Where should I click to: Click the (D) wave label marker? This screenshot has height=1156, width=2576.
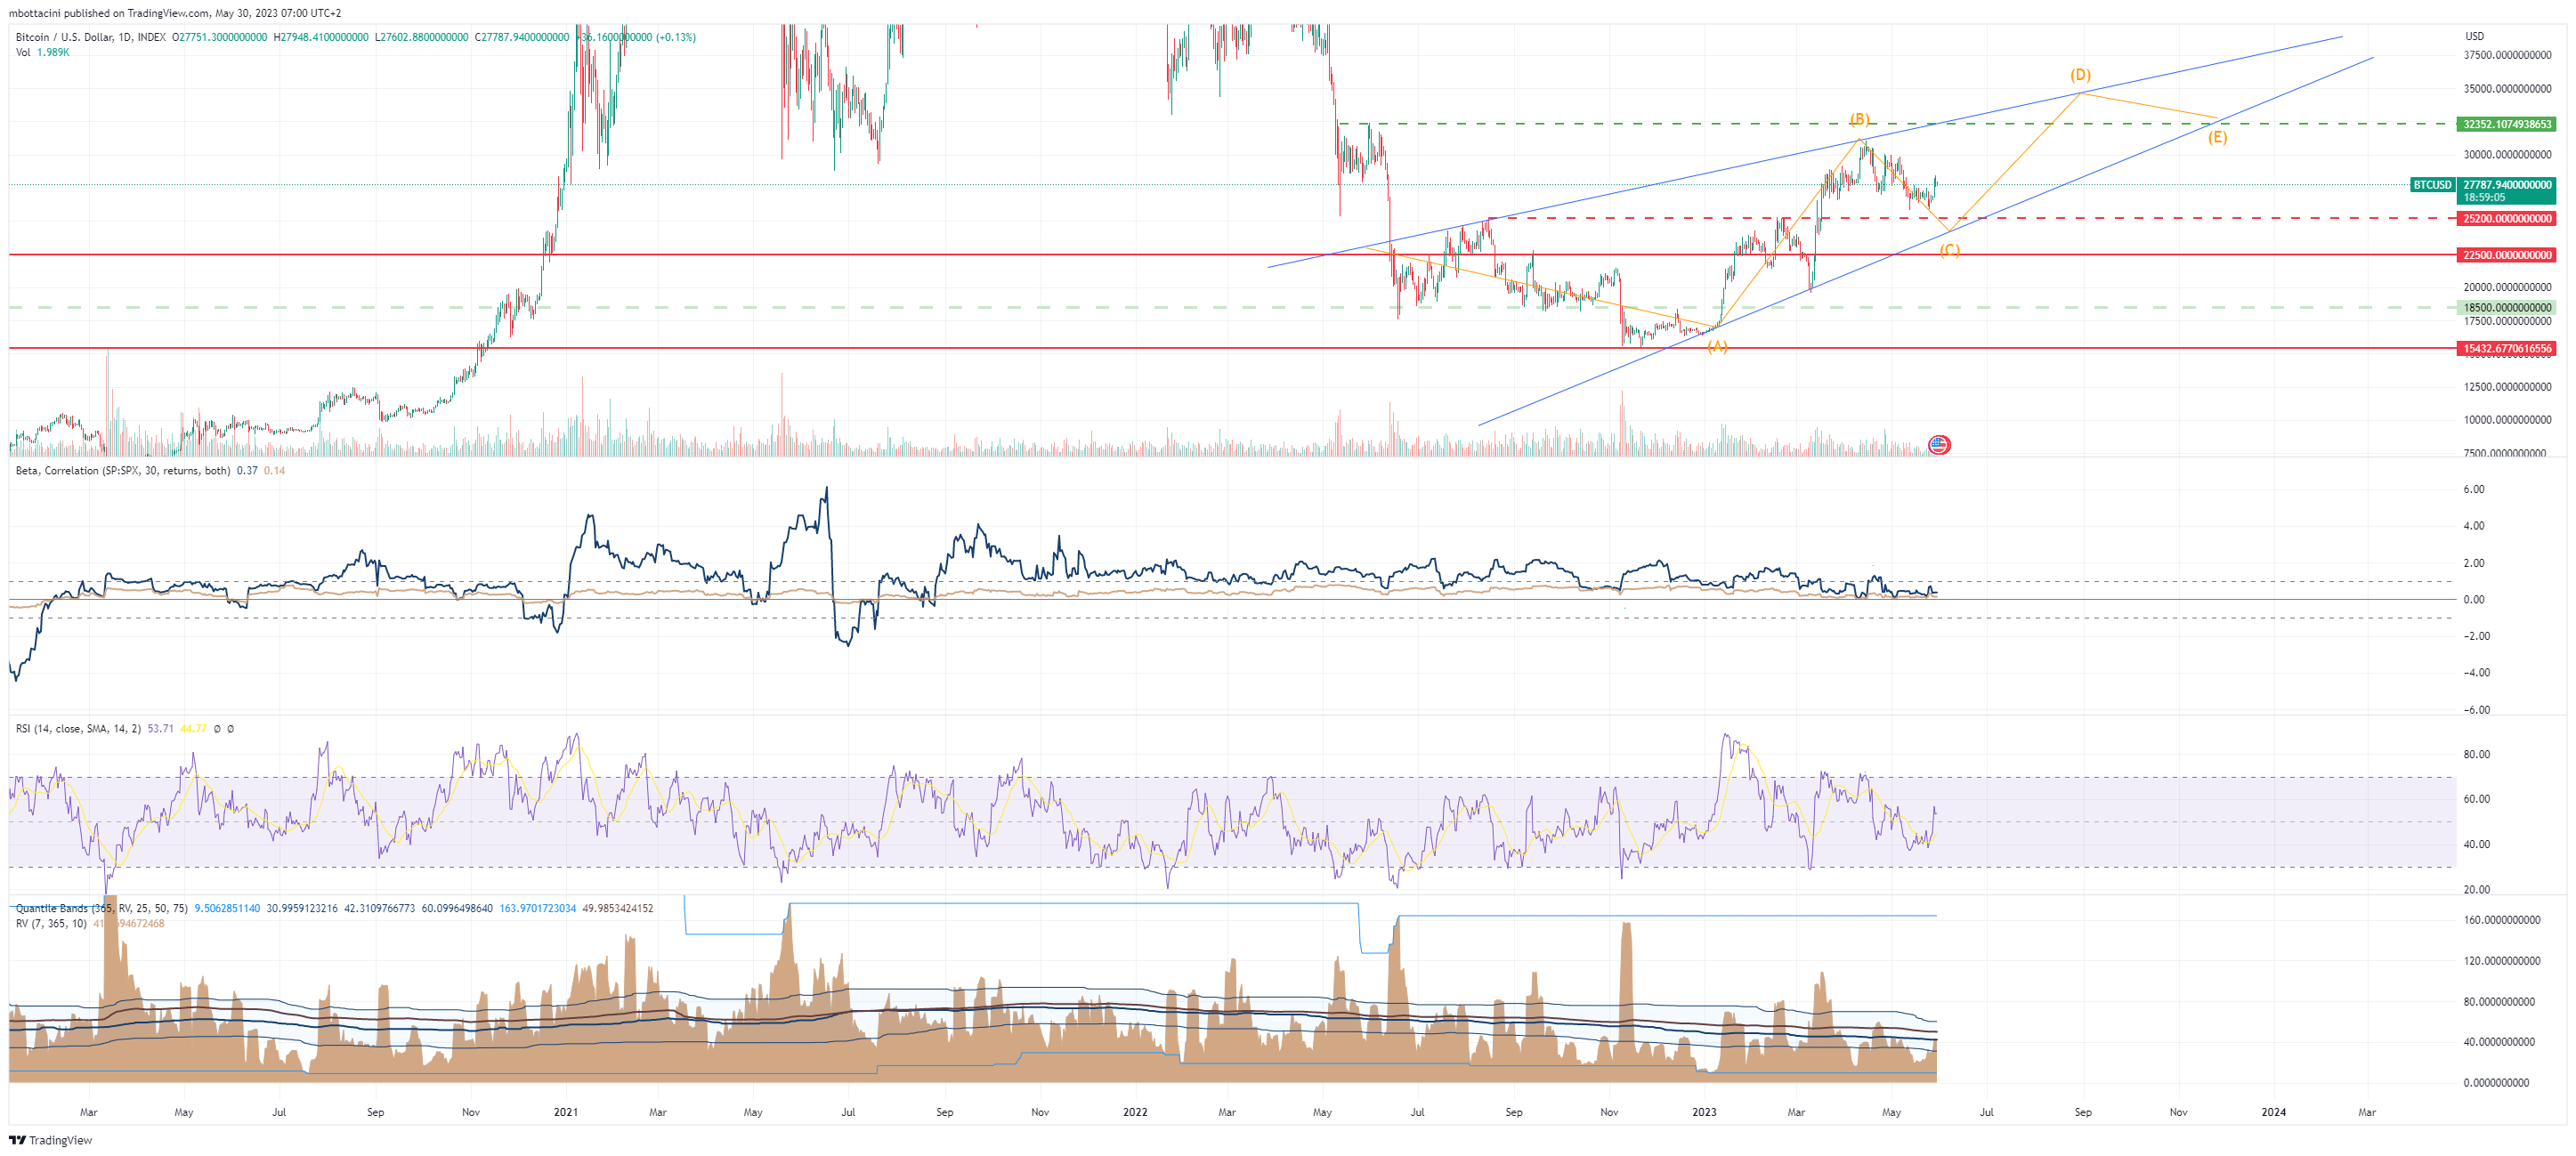point(2080,75)
